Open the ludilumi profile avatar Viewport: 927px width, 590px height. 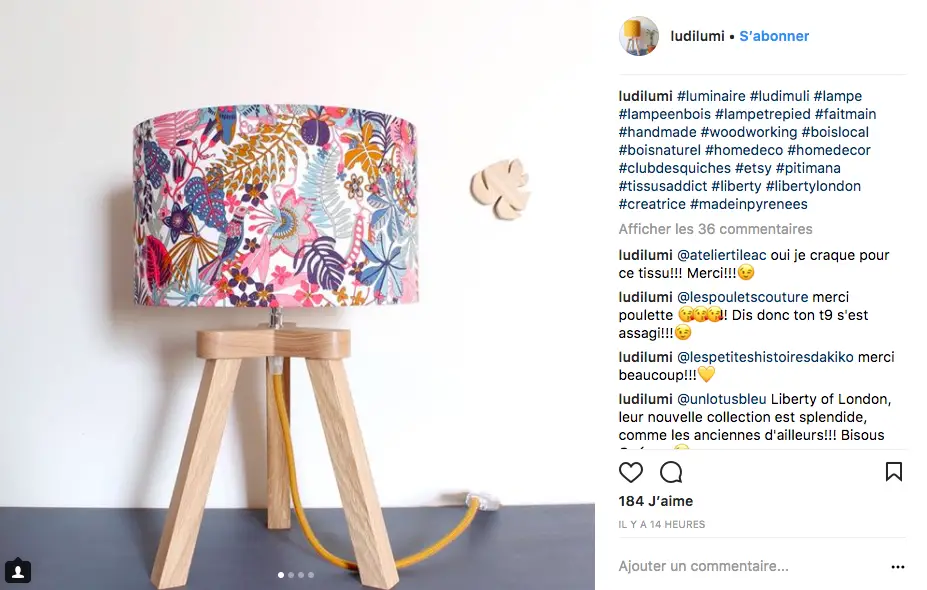pos(638,36)
